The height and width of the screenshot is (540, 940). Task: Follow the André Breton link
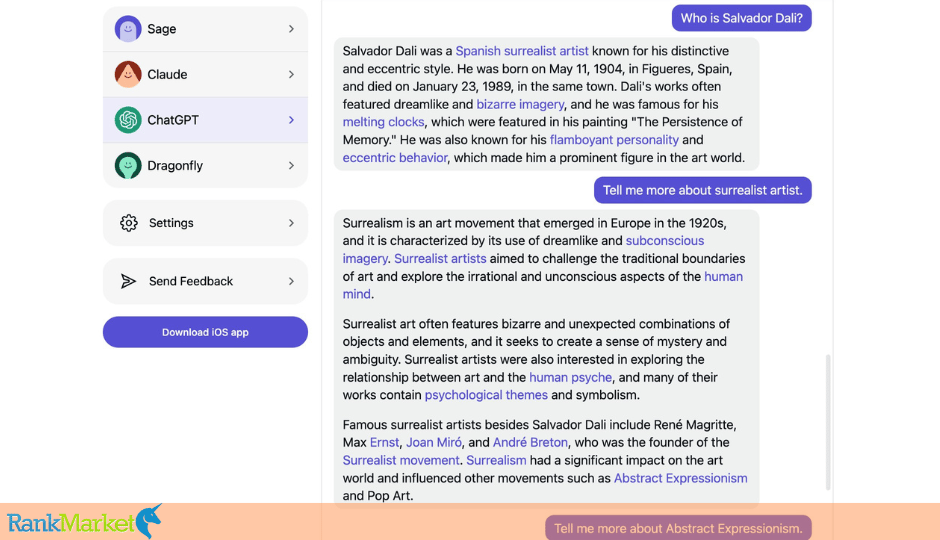click(530, 442)
